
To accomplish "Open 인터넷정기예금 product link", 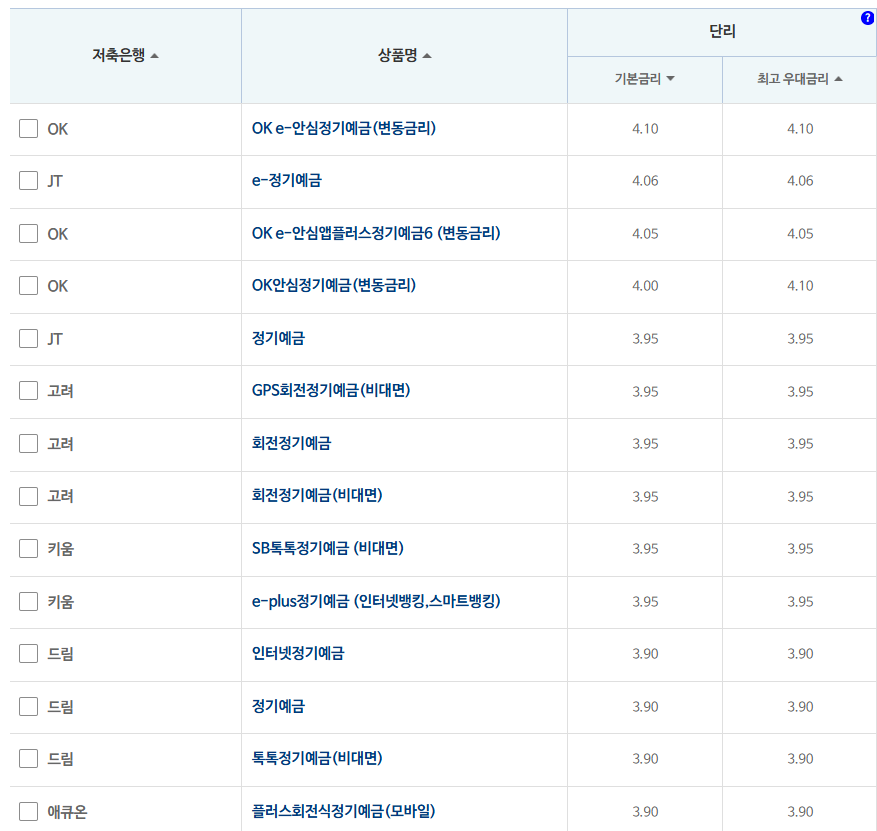I will [x=298, y=653].
